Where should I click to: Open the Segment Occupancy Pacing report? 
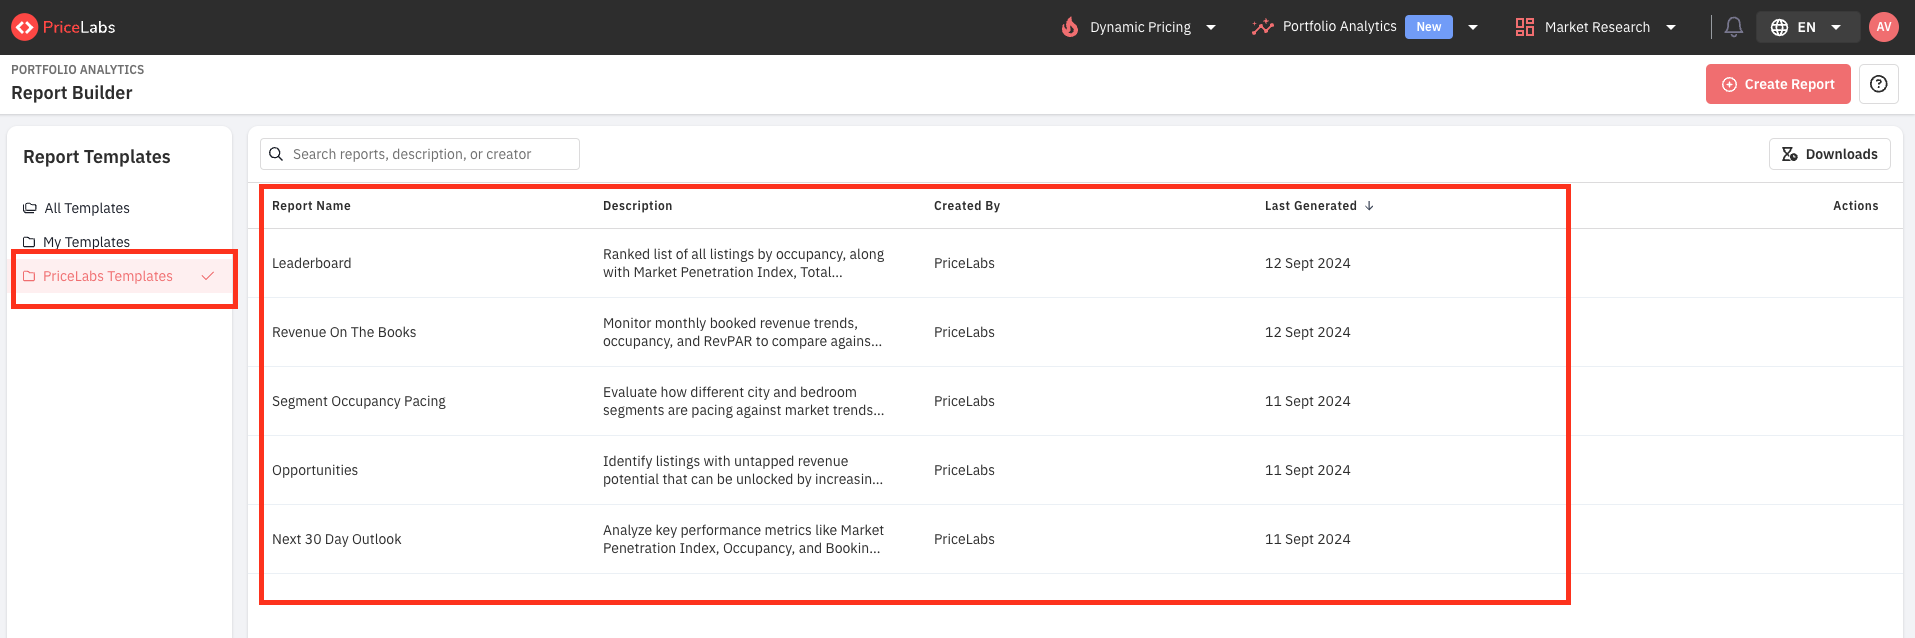click(x=358, y=401)
